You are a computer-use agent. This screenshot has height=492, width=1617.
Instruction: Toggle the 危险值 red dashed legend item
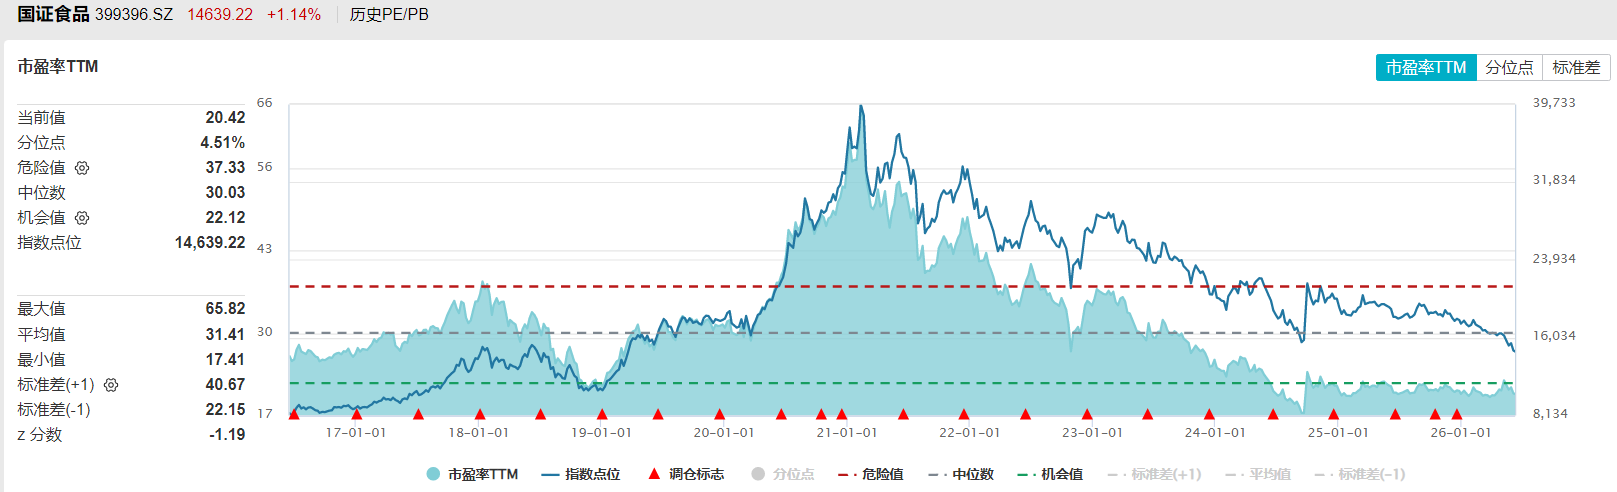click(x=871, y=474)
